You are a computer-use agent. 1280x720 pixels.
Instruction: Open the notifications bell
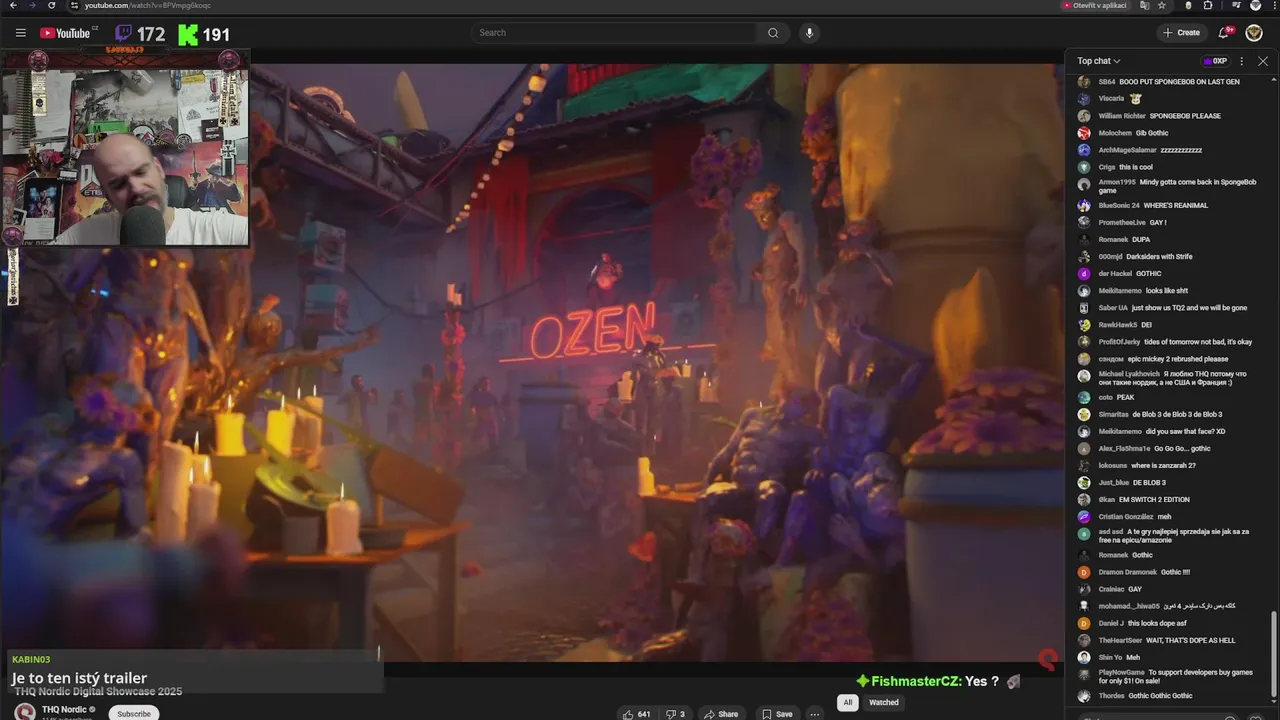[x=1224, y=33]
